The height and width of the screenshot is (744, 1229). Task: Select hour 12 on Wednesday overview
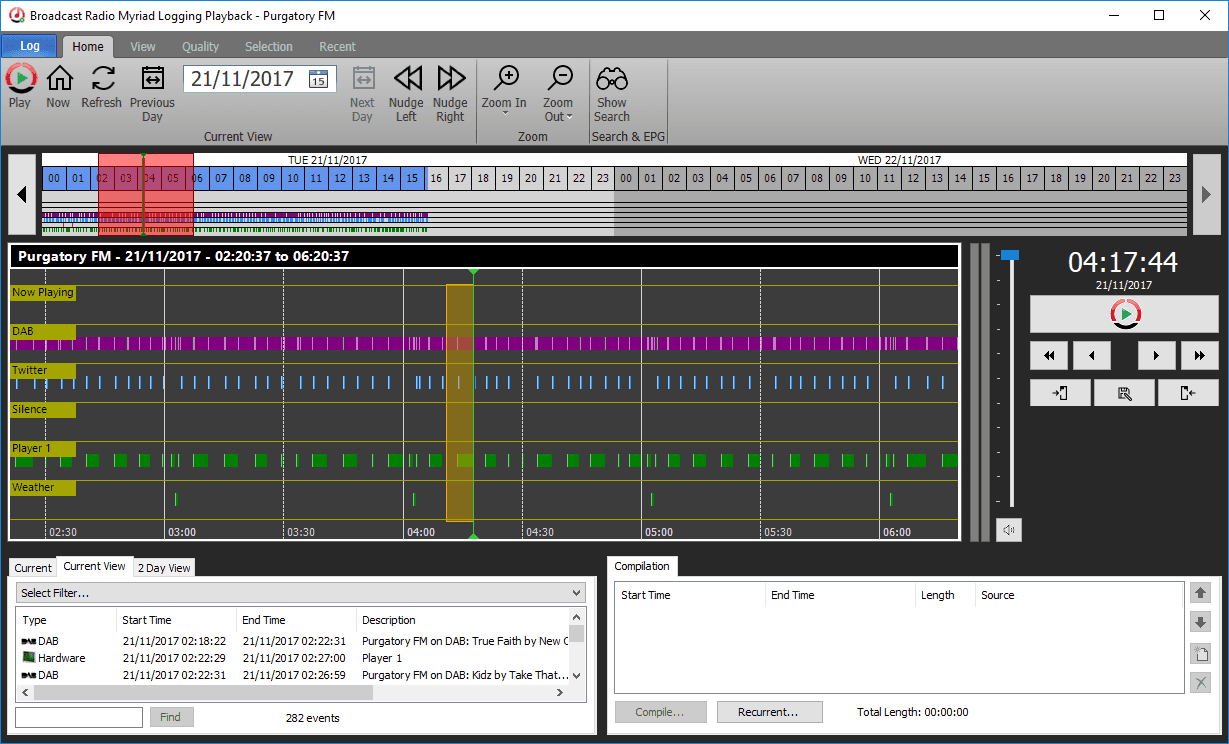[913, 179]
